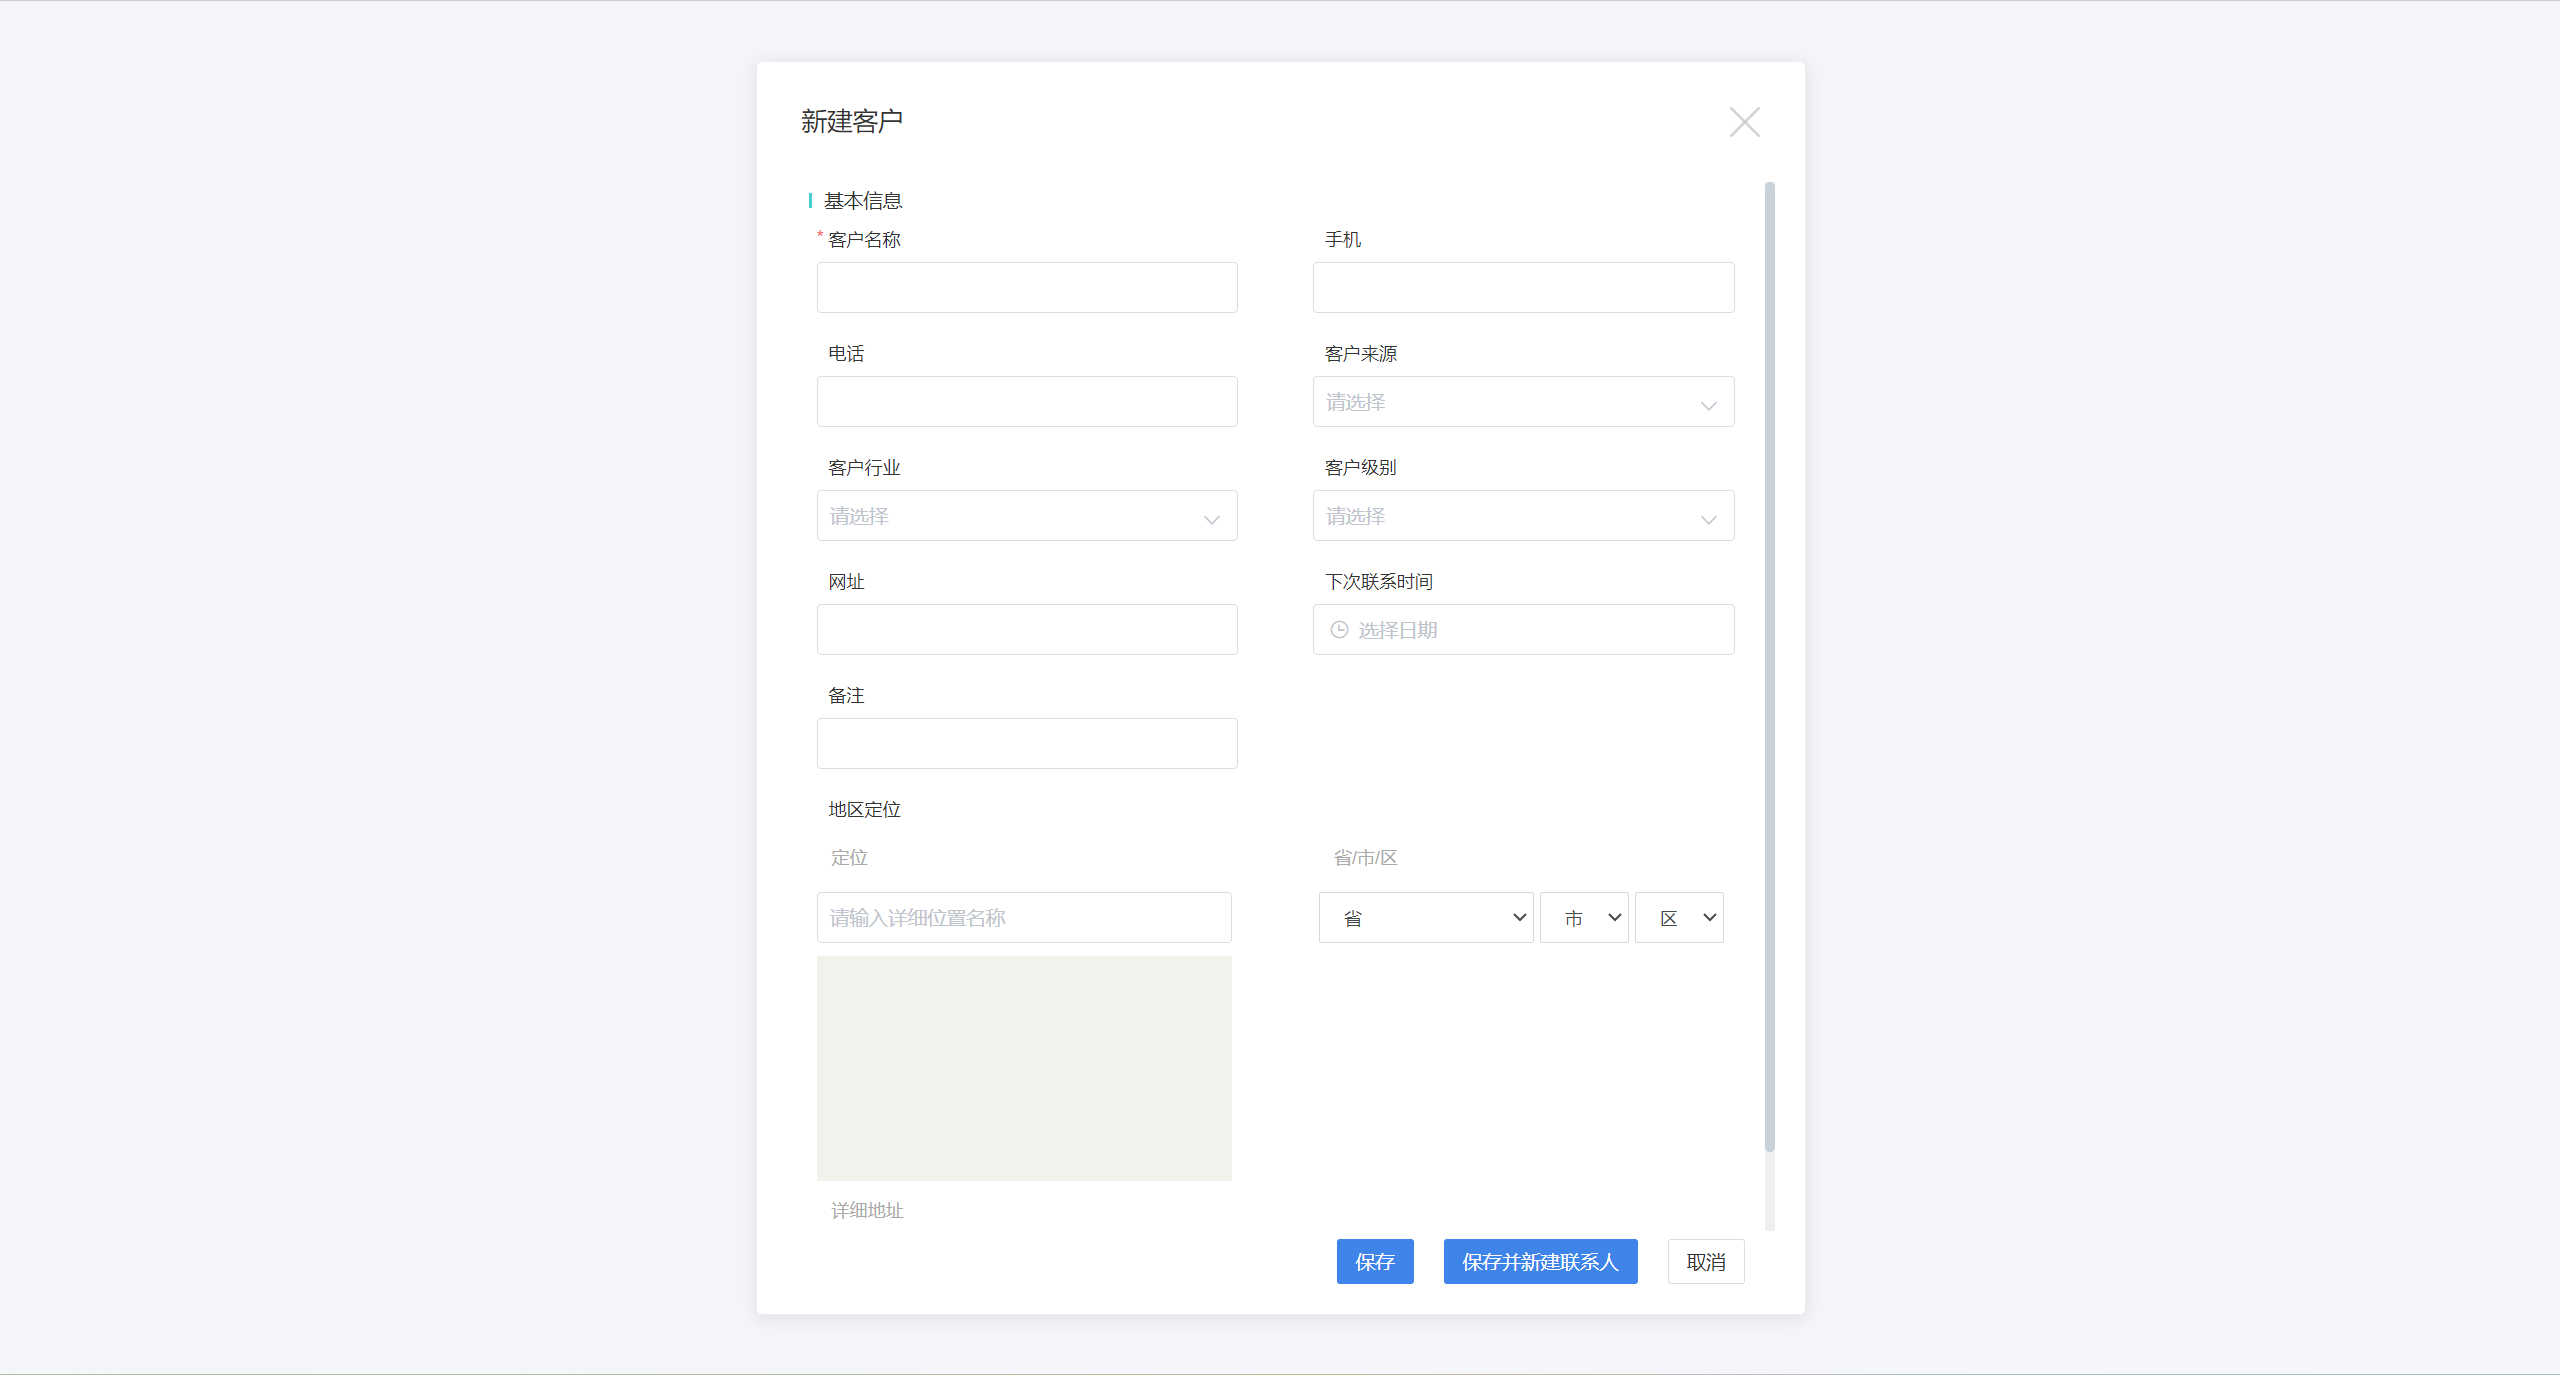Open the 客户来源 dropdown
This screenshot has height=1375, width=2560.
(x=1523, y=402)
